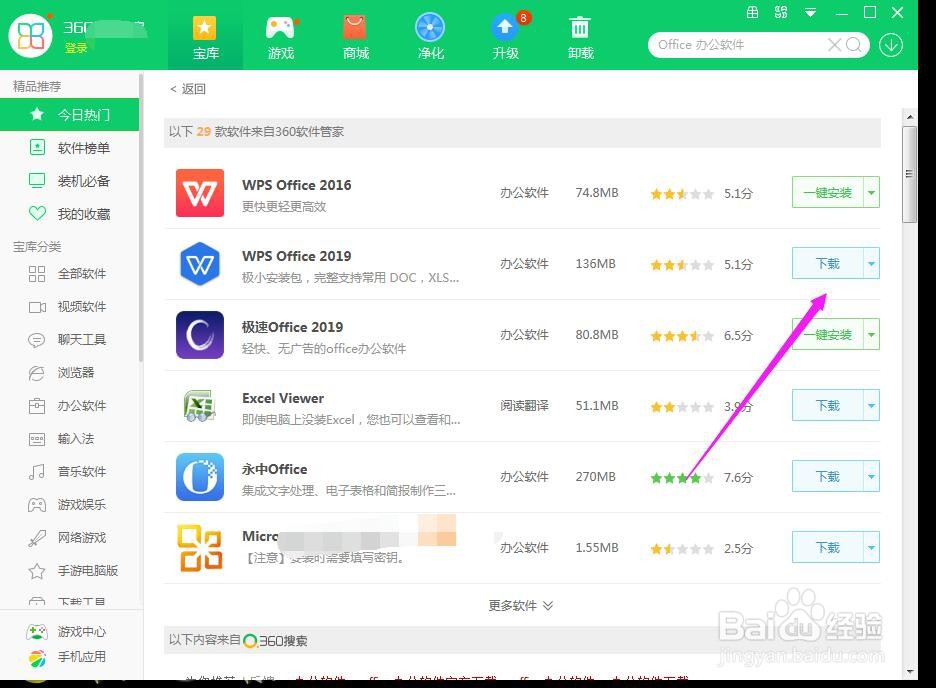Expand download options for 永中Office
Viewport: 936px width, 688px height.
(872, 477)
